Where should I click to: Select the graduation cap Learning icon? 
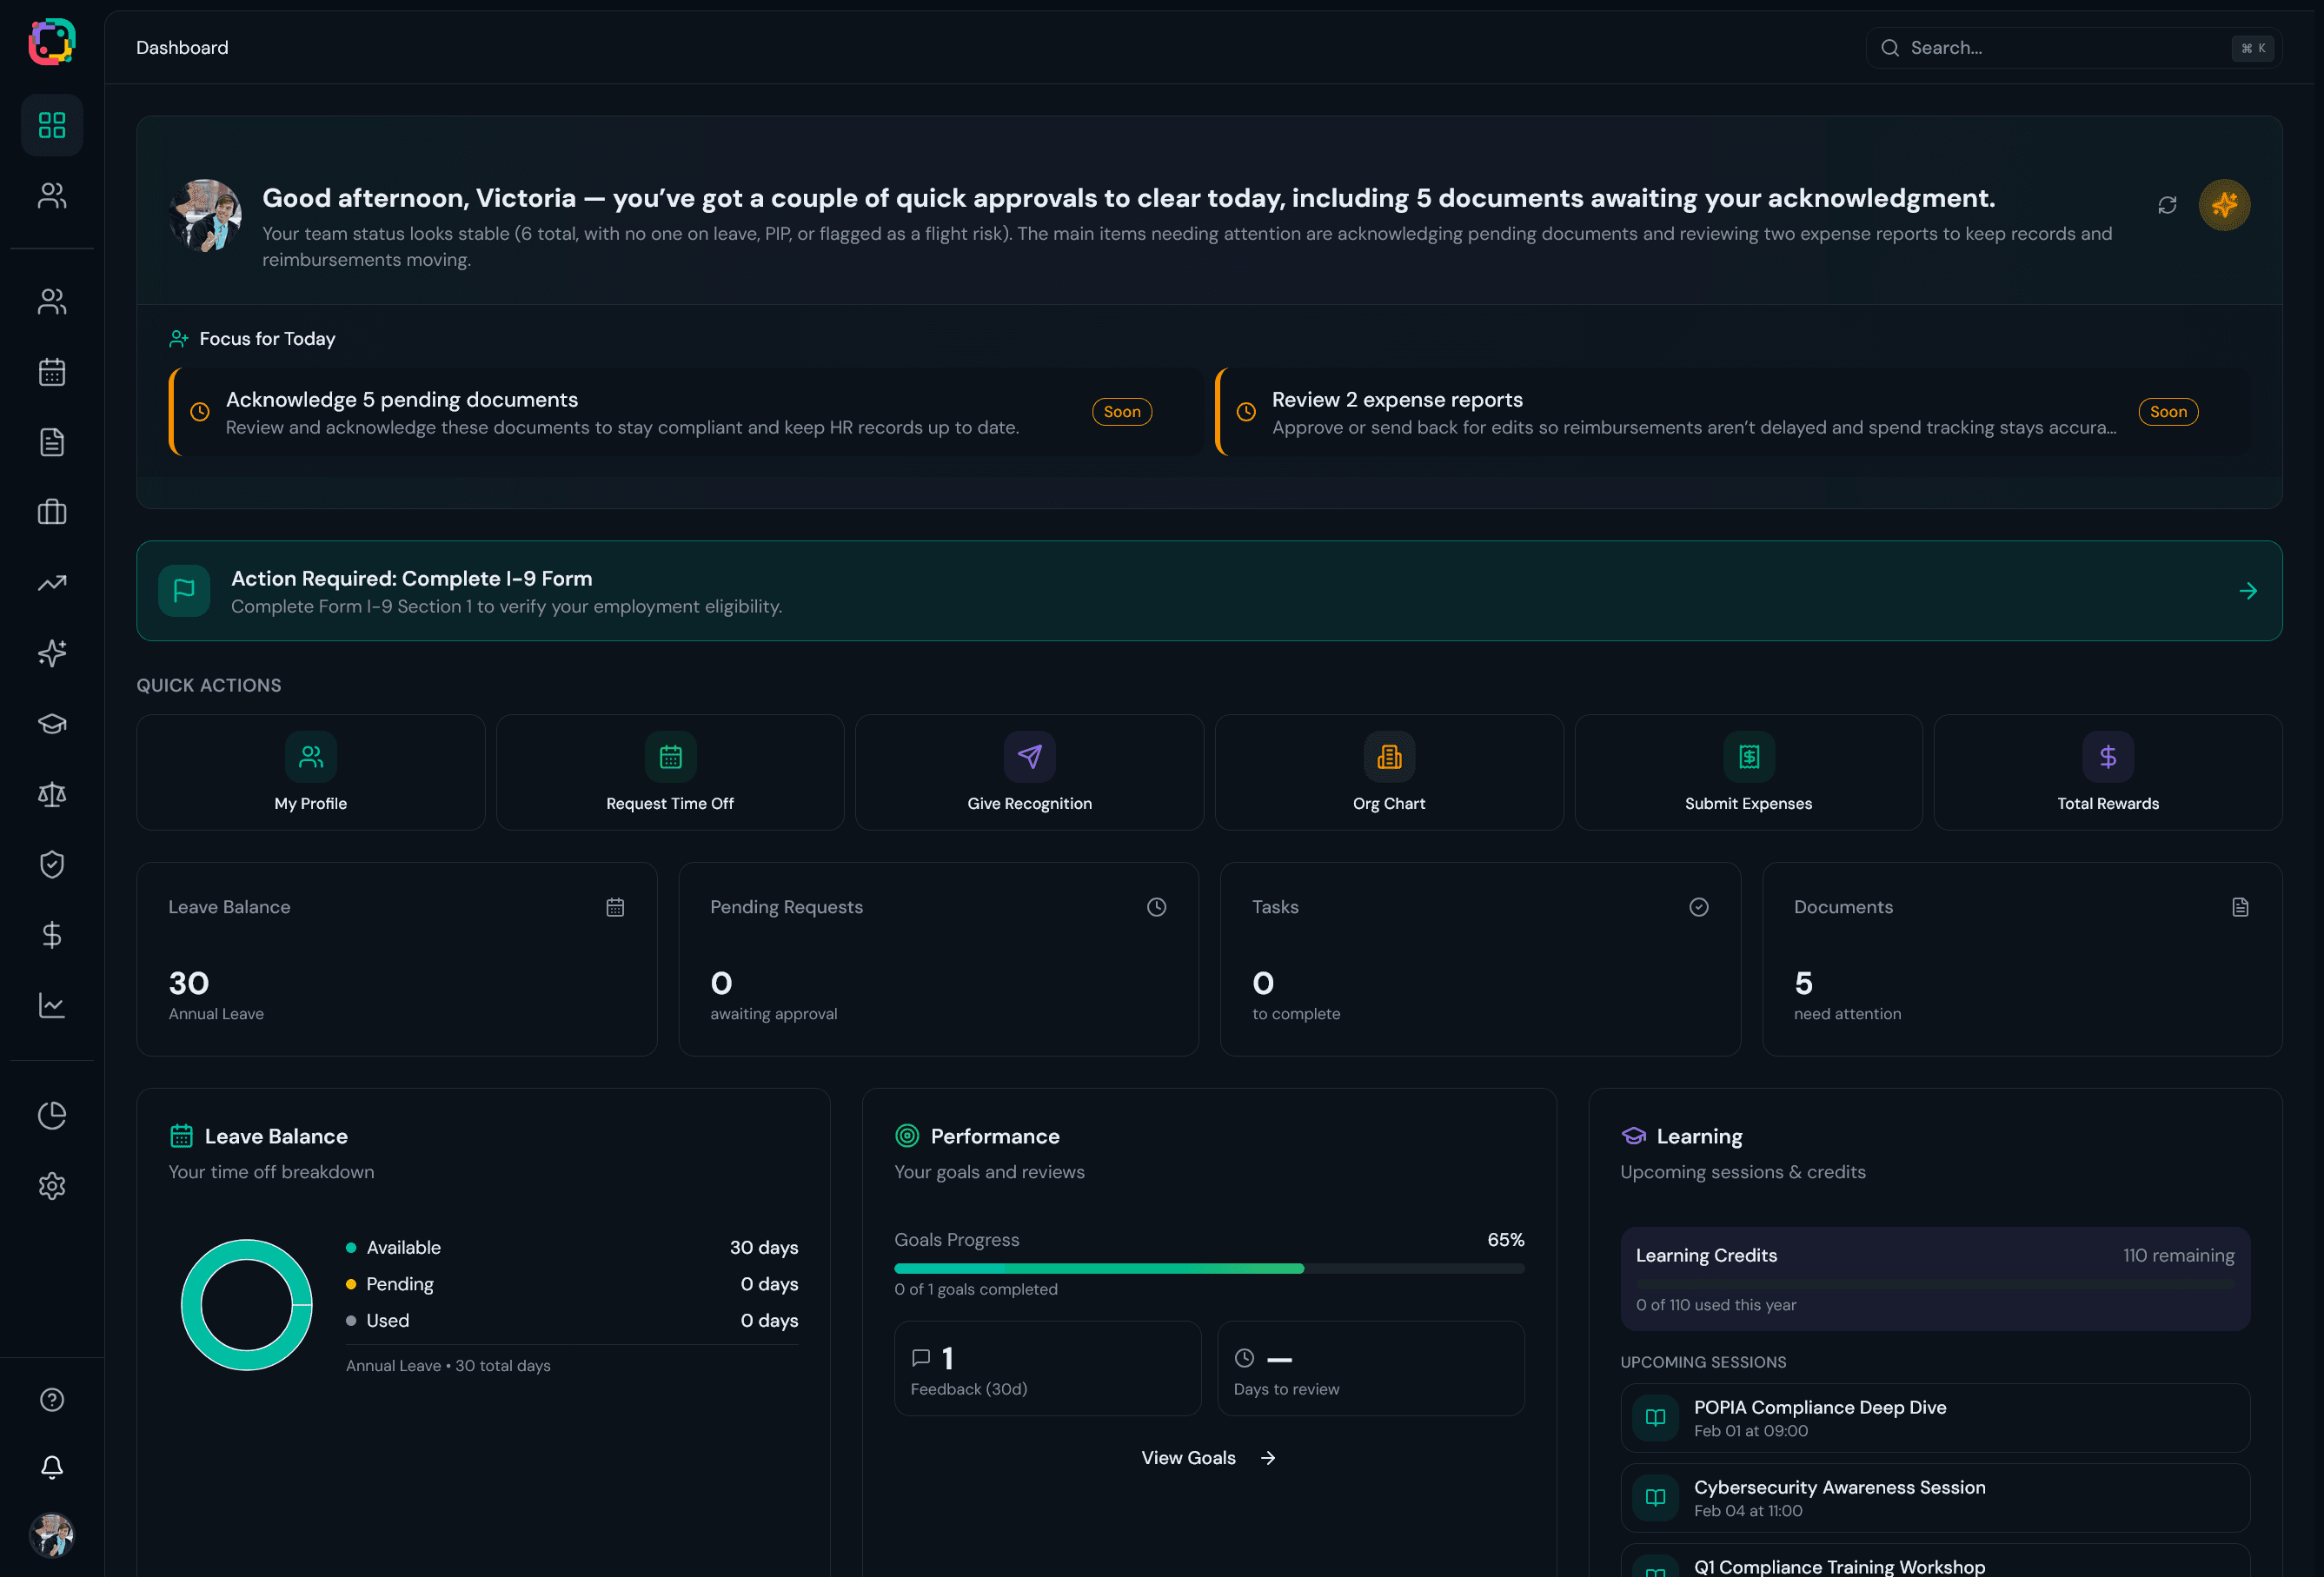point(51,724)
